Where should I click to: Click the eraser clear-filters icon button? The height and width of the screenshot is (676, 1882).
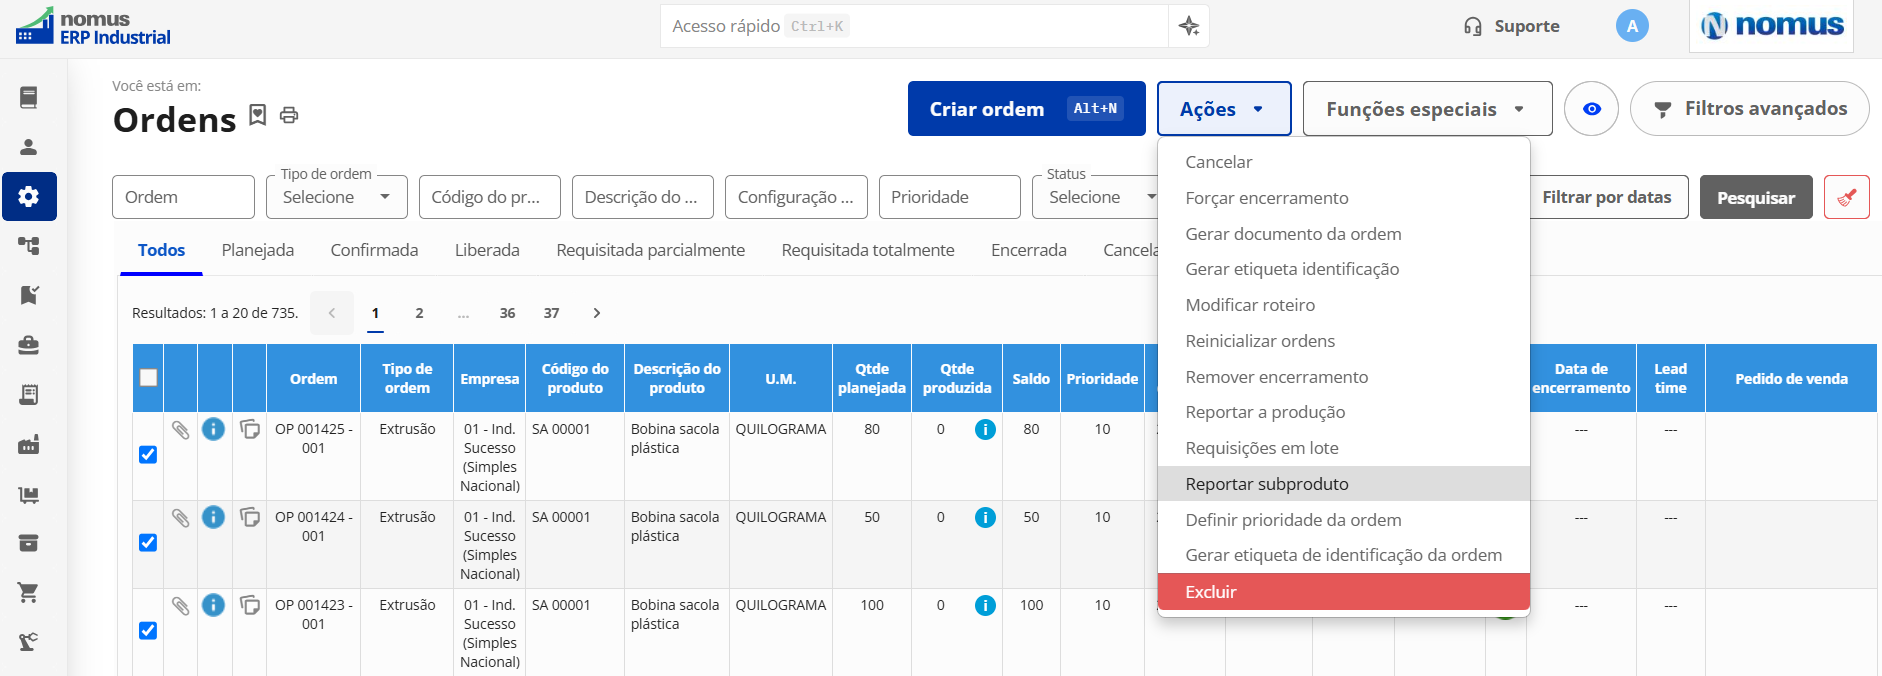click(x=1846, y=197)
